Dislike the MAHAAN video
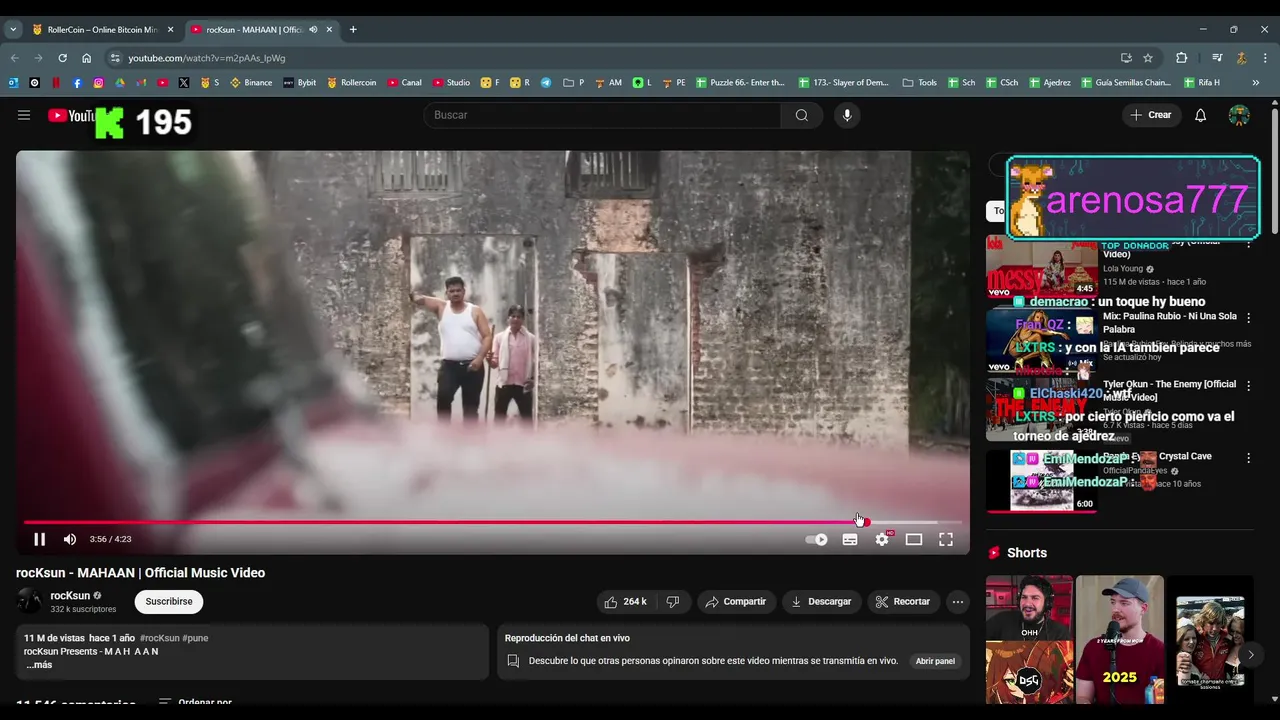 tap(673, 602)
